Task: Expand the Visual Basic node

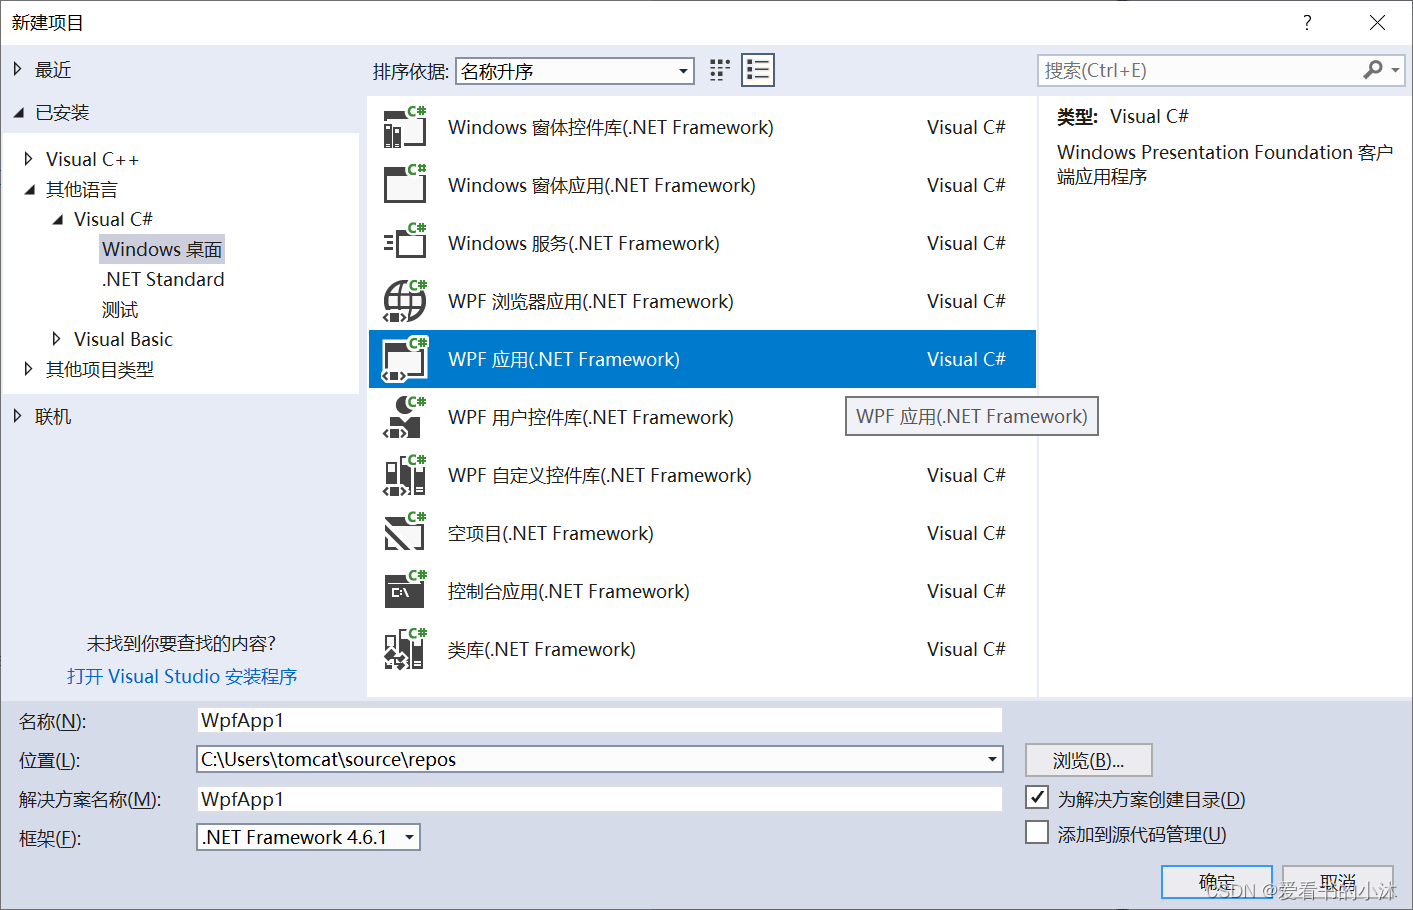Action: point(56,339)
